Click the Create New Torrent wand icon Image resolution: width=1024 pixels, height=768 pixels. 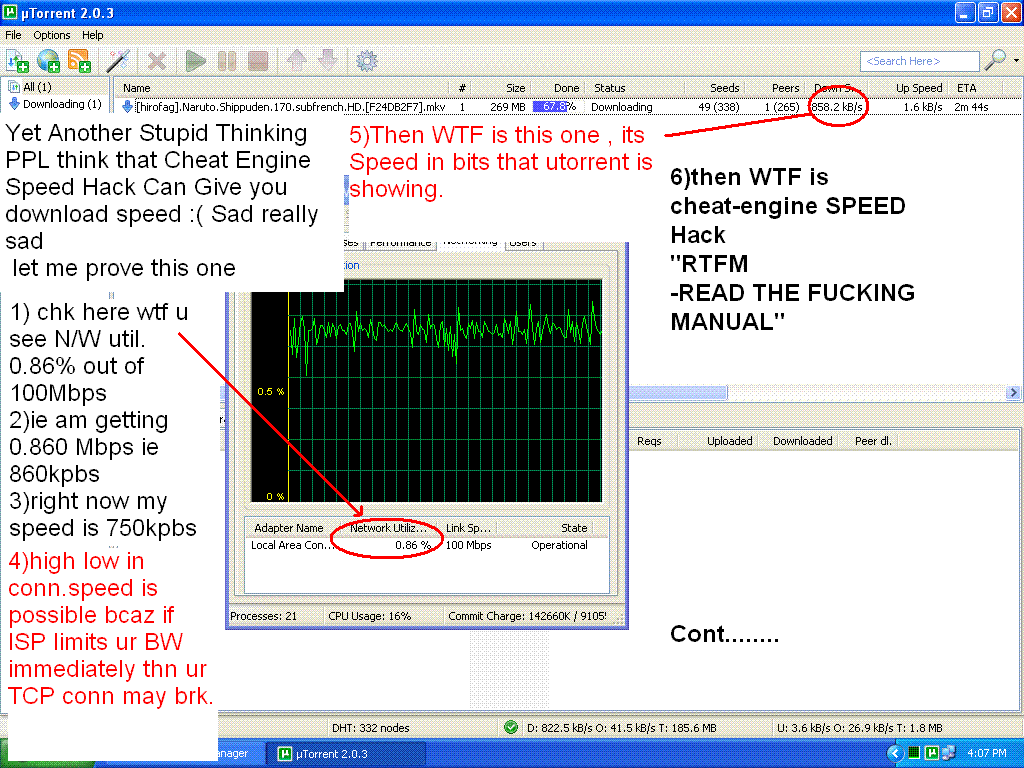[x=118, y=61]
